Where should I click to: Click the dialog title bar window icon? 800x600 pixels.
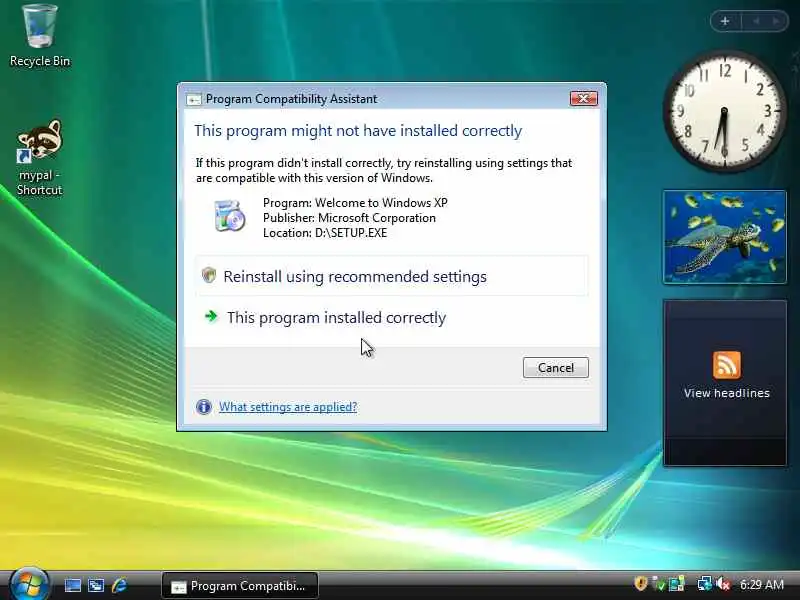tap(193, 99)
